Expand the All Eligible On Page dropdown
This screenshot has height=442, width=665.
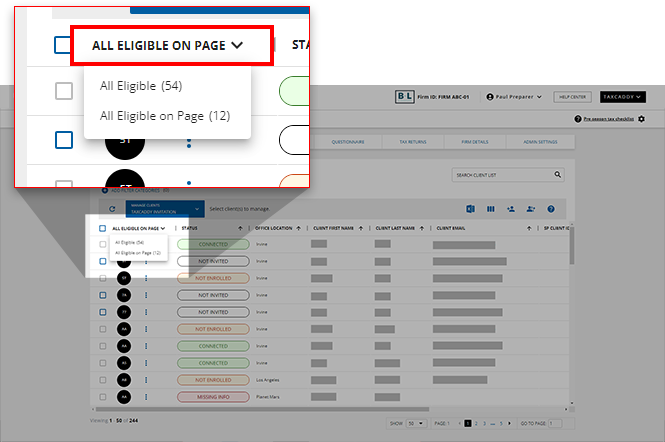tap(170, 45)
